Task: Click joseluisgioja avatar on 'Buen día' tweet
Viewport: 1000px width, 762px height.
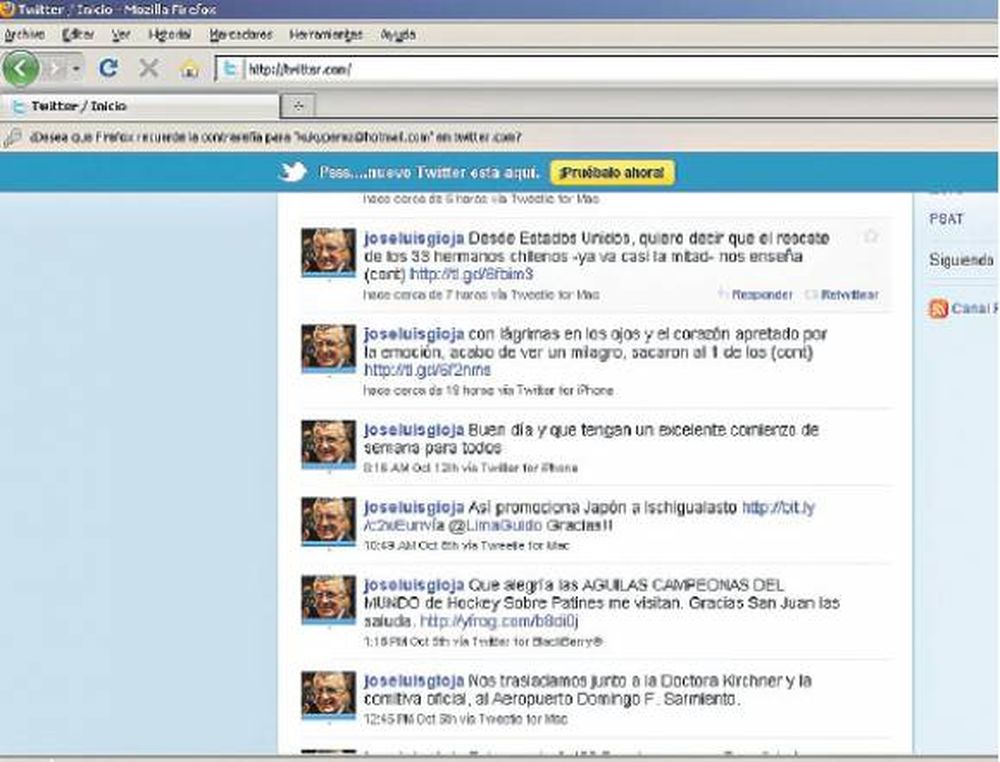Action: tap(328, 444)
